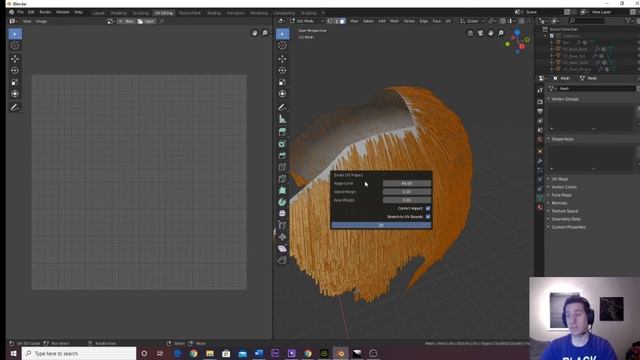
Task: Select the Knife tool
Action: (282, 179)
